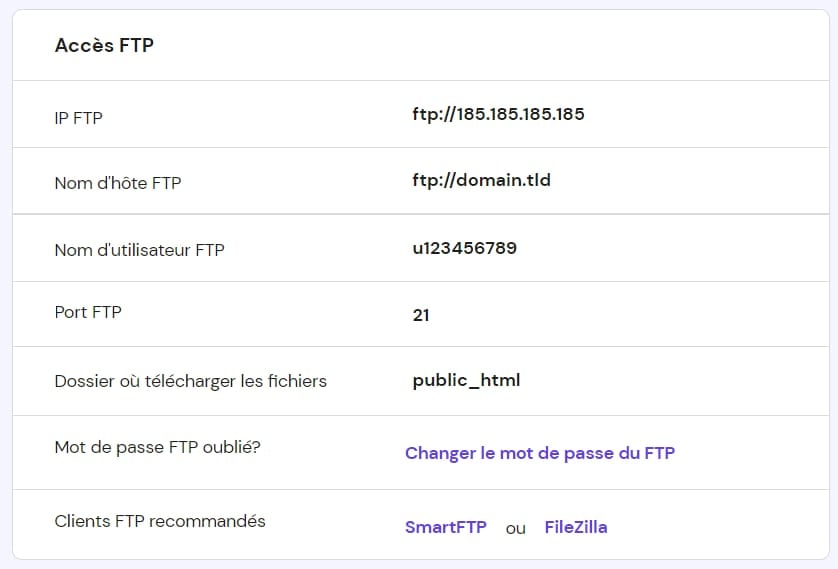Select the FTP port value 21
The image size is (838, 569).
421,315
